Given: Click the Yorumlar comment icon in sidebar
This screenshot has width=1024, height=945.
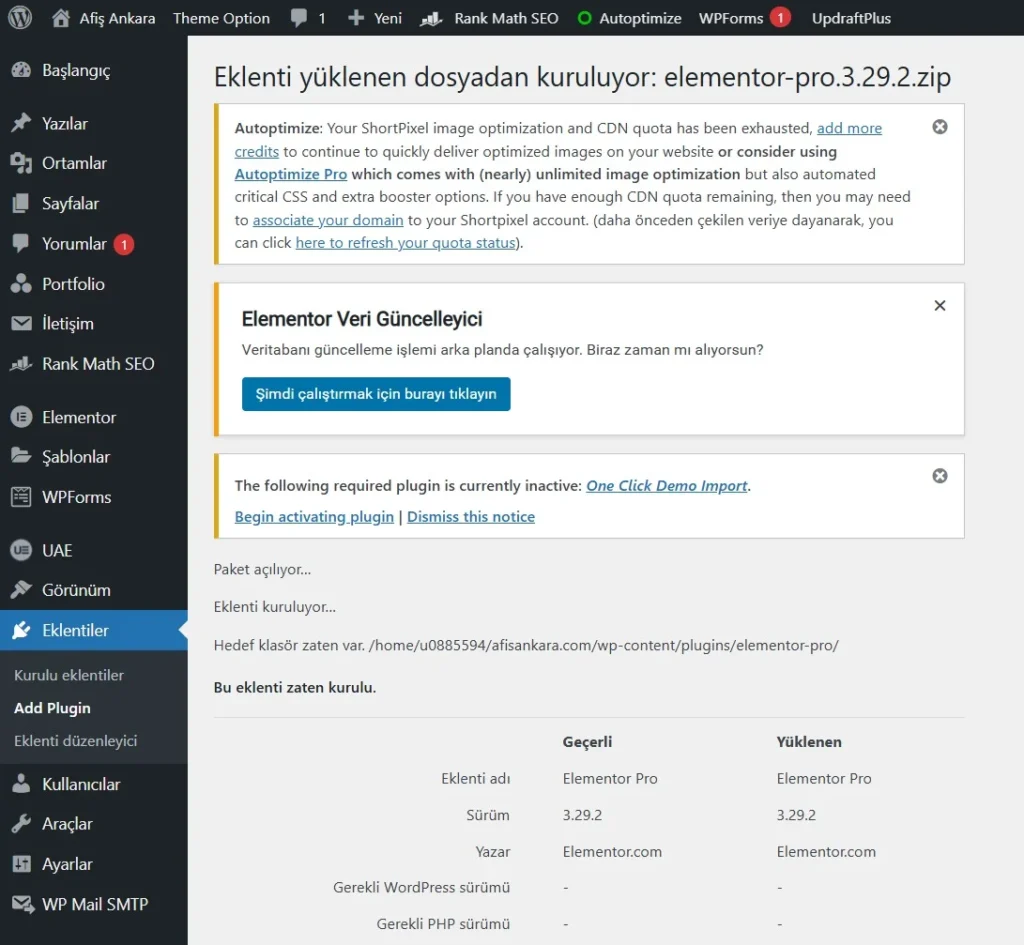Looking at the screenshot, I should [x=21, y=243].
